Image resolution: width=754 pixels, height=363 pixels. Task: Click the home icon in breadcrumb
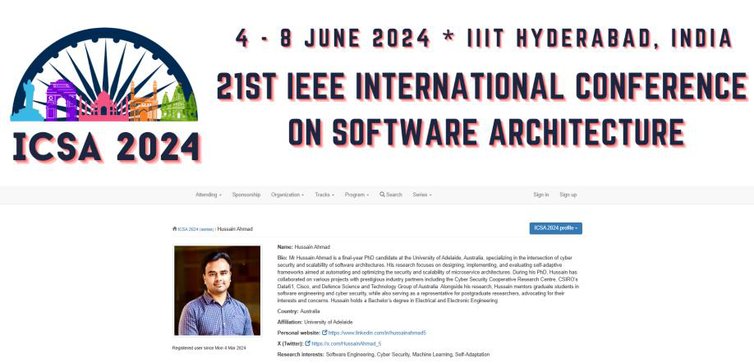click(x=175, y=229)
